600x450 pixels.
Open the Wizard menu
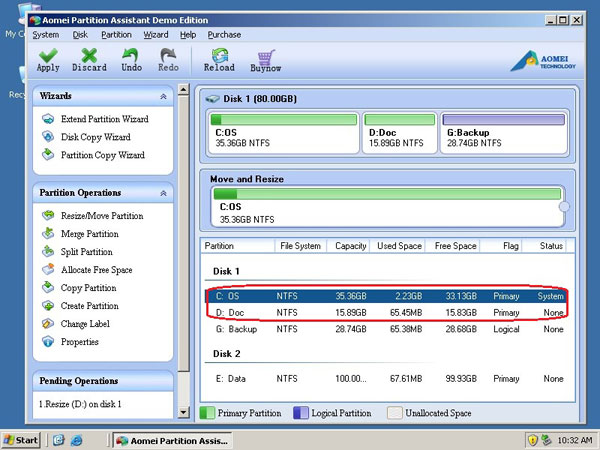pos(156,35)
